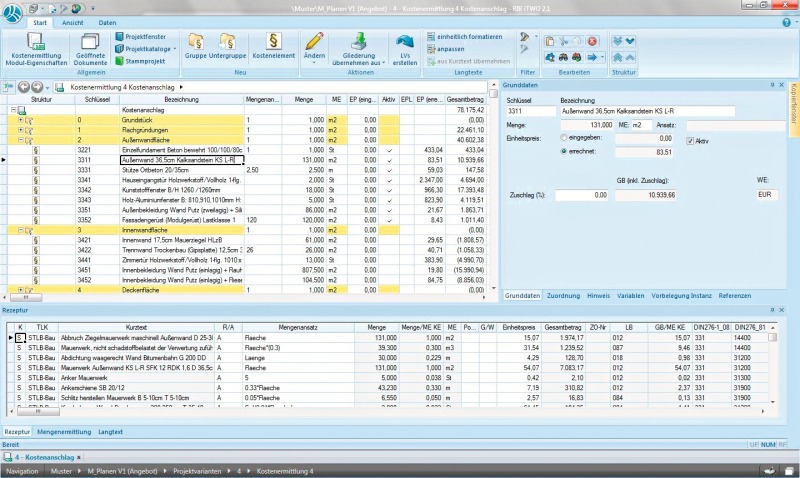The height and width of the screenshot is (478, 800).
Task: Collapse the Außenwandfläche group
Action: click(x=21, y=139)
